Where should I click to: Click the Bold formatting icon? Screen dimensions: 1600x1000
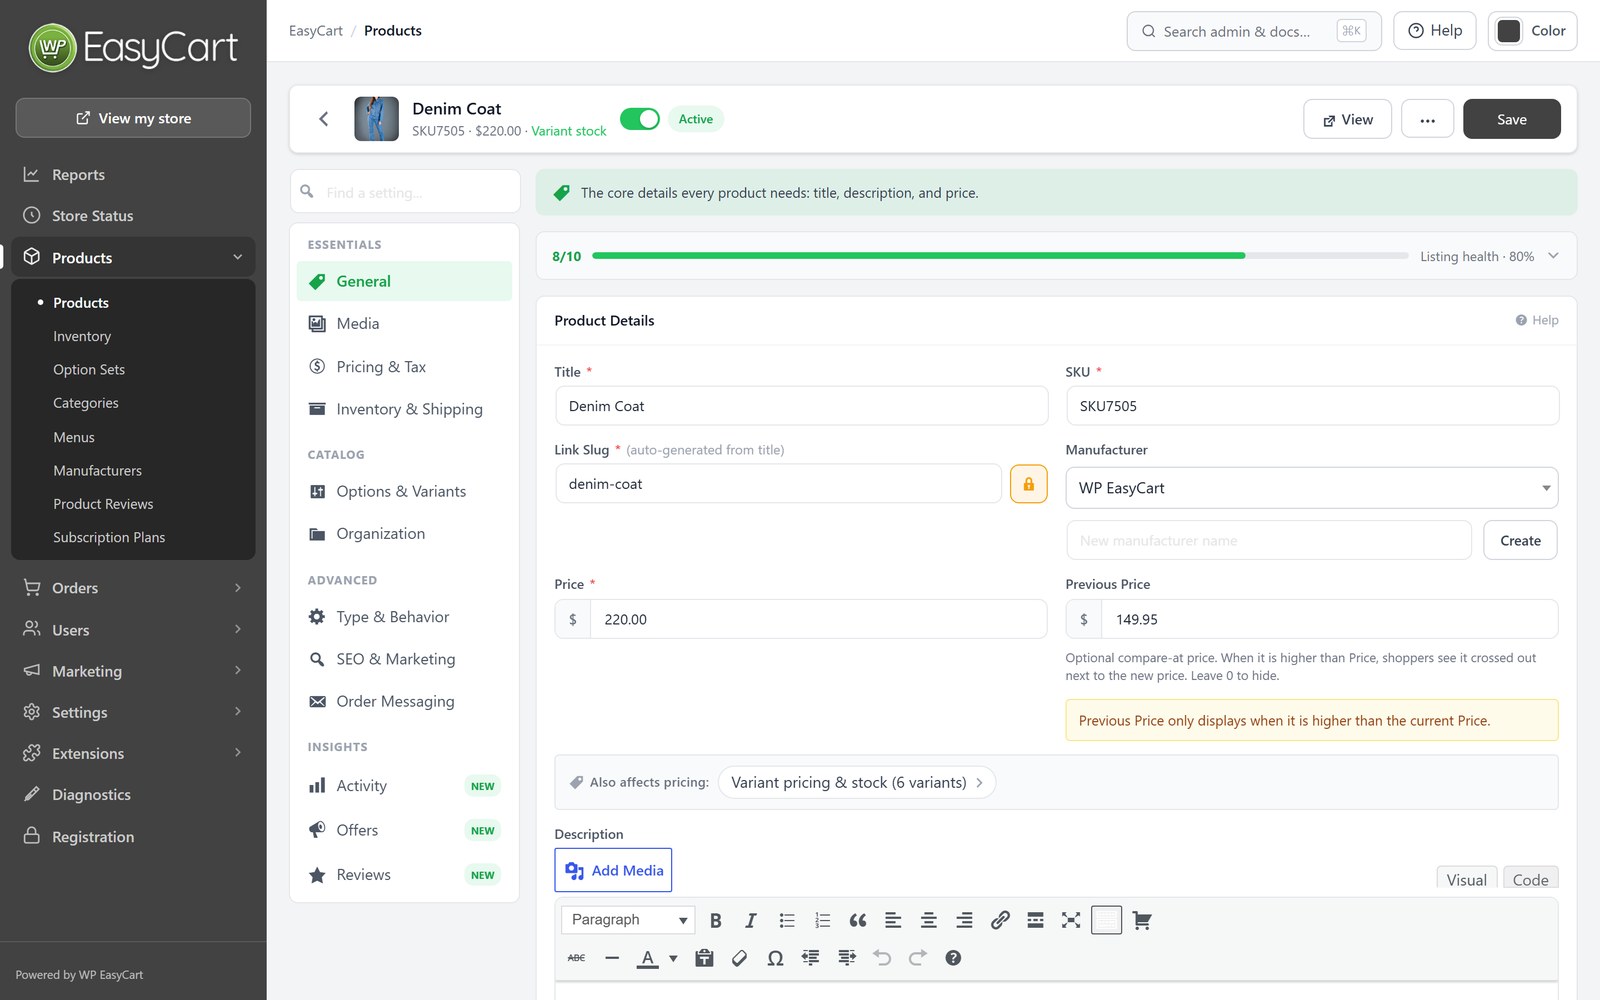[x=716, y=920]
